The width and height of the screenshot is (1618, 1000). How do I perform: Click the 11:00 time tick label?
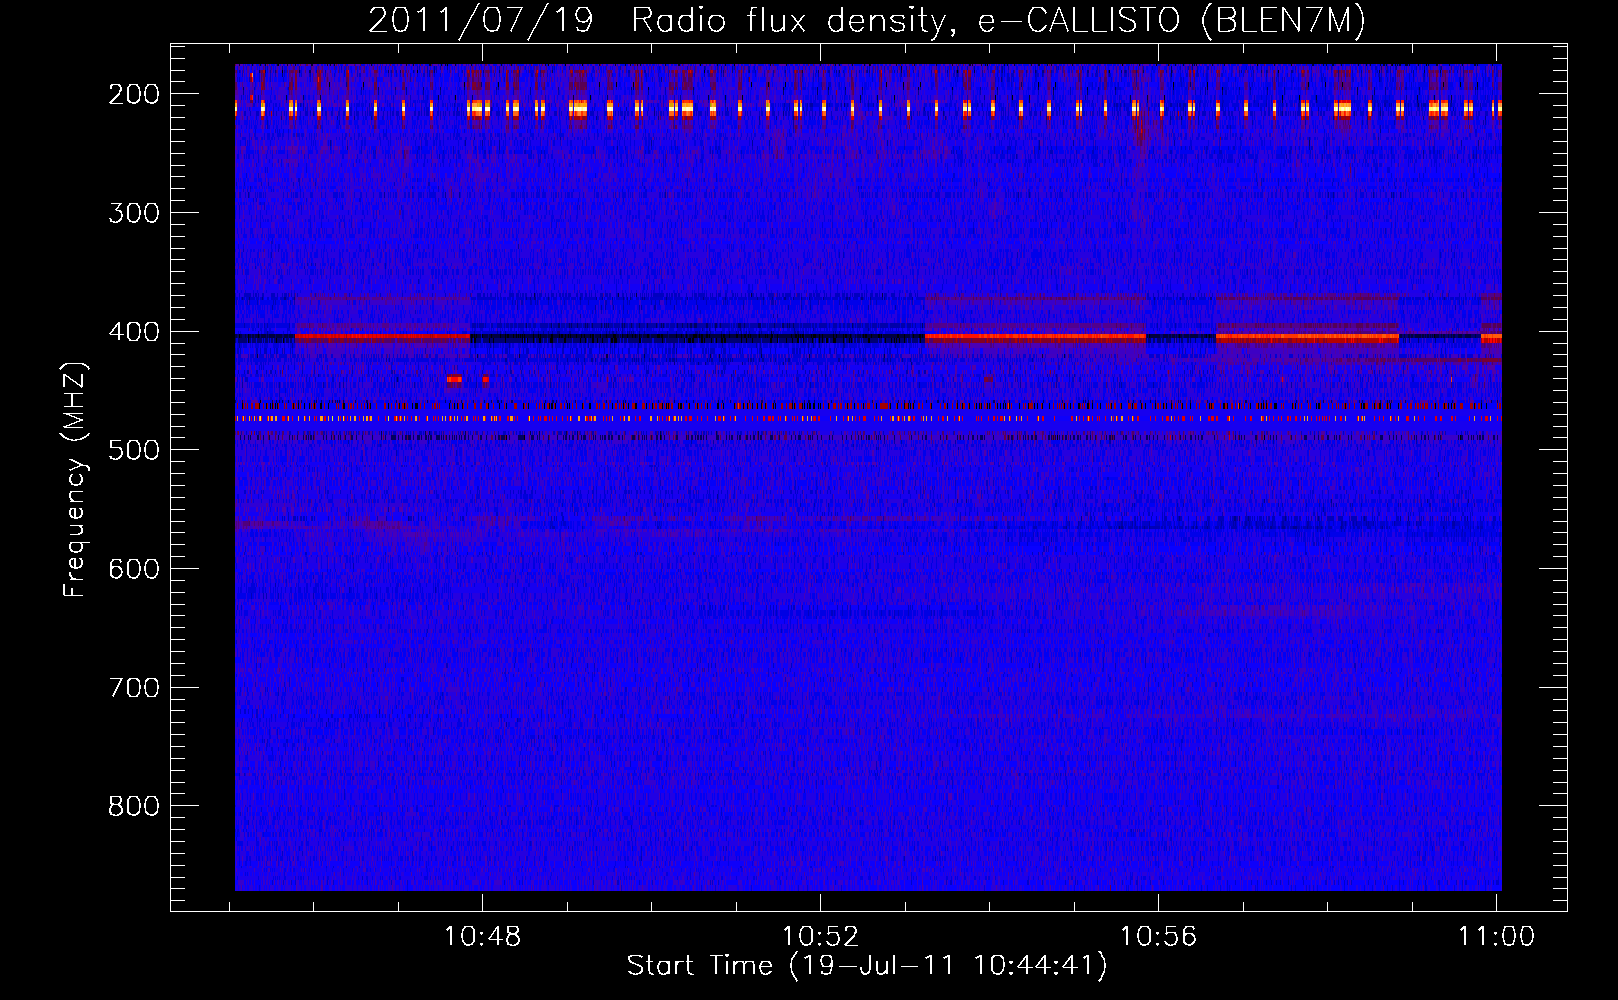coord(1496,937)
